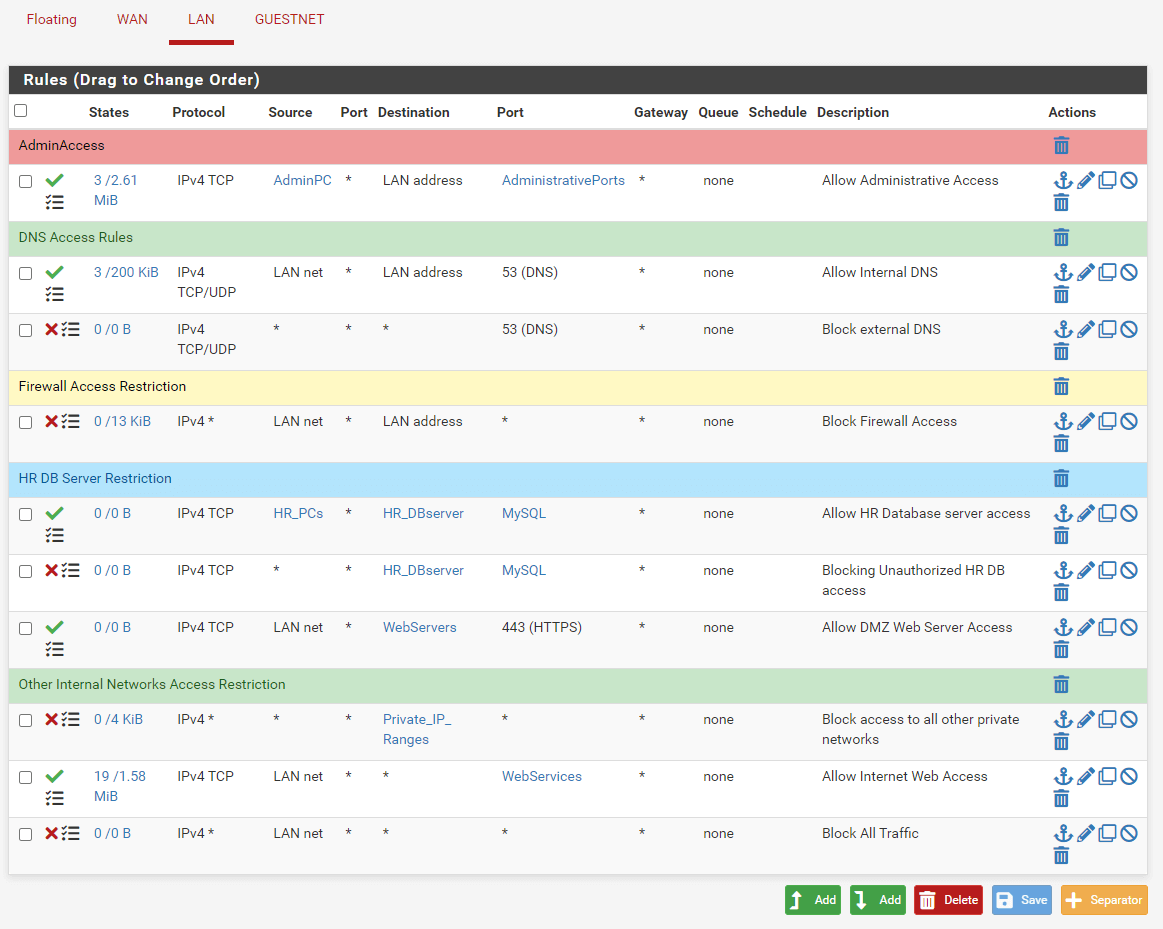Edit Allow DMZ Web Server Access rule
Viewport: 1163px width, 929px height.
coord(1086,627)
